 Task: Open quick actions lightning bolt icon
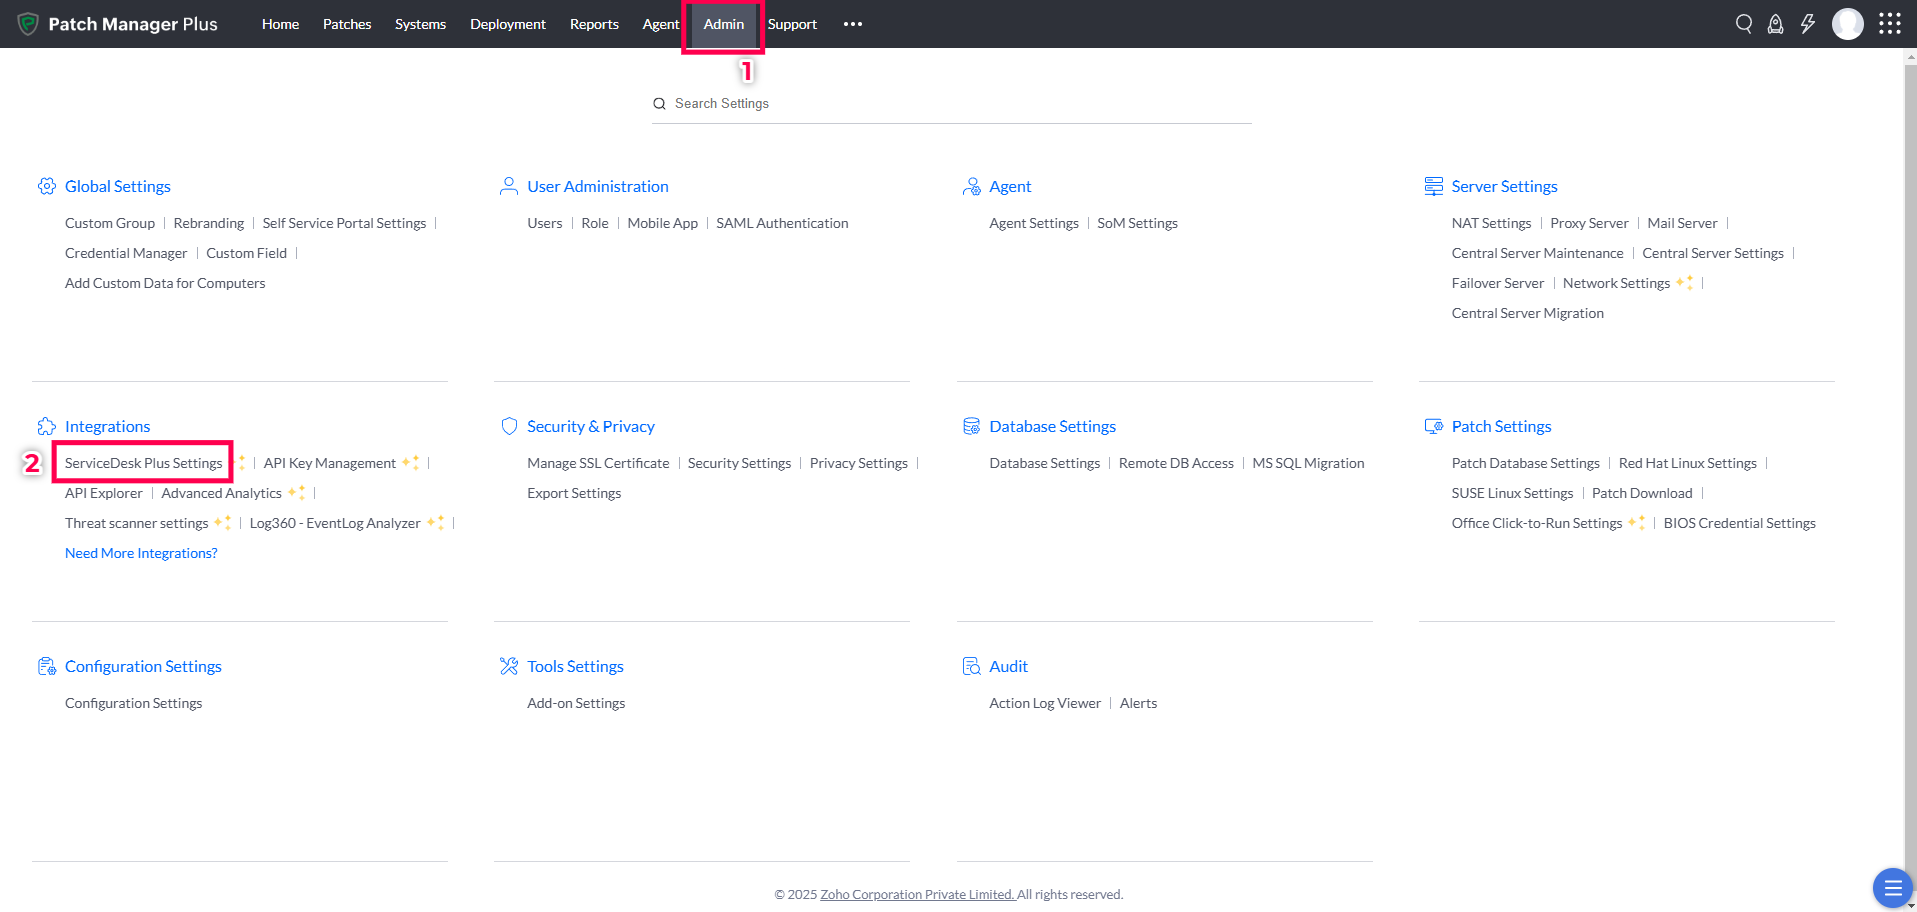pyautogui.click(x=1808, y=24)
